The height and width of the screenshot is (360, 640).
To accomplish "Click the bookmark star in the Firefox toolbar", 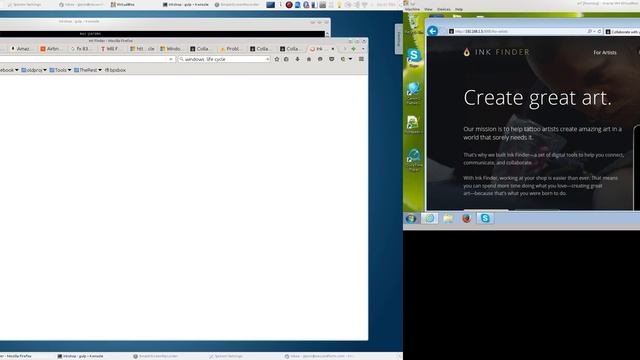I will click(x=277, y=59).
